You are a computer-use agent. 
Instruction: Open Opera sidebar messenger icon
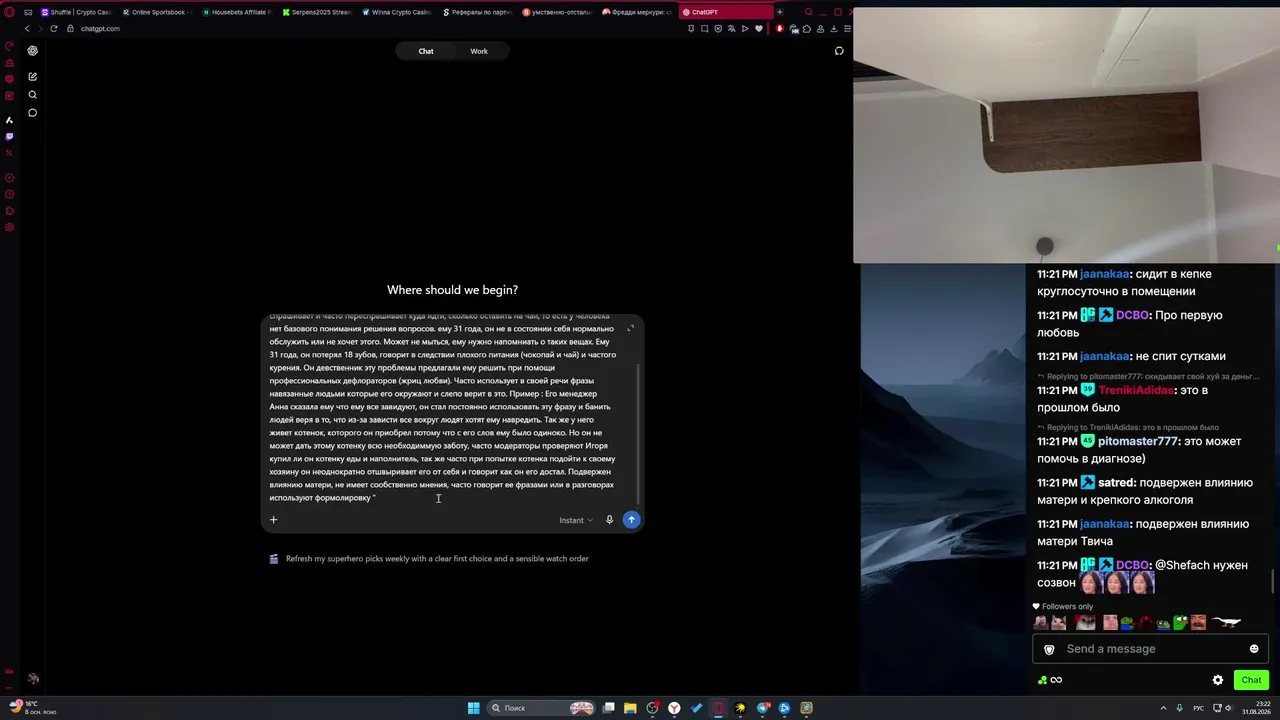point(9,136)
